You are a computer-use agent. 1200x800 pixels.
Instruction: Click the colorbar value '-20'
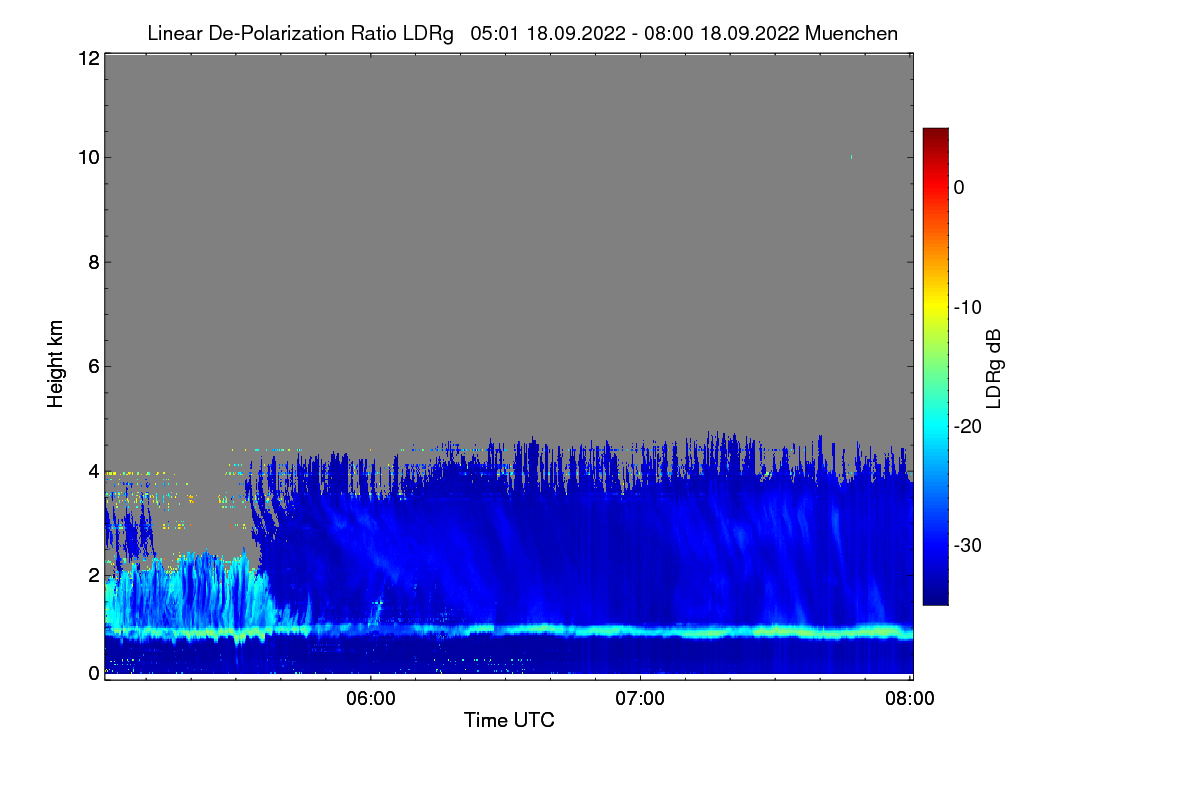968,426
